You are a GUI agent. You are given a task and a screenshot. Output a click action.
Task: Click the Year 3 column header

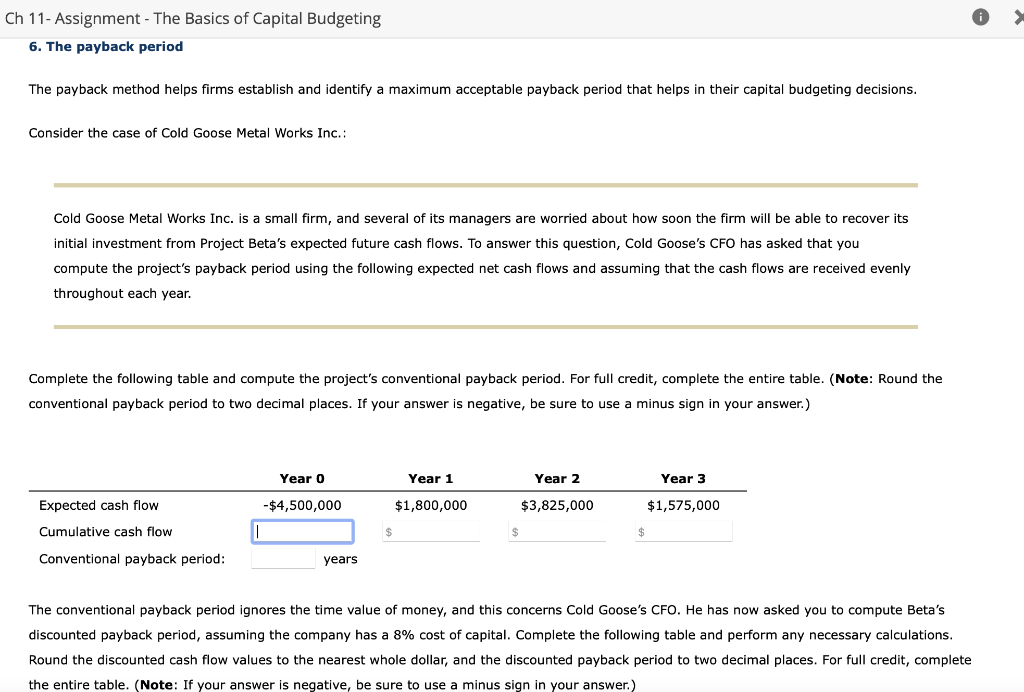click(684, 479)
